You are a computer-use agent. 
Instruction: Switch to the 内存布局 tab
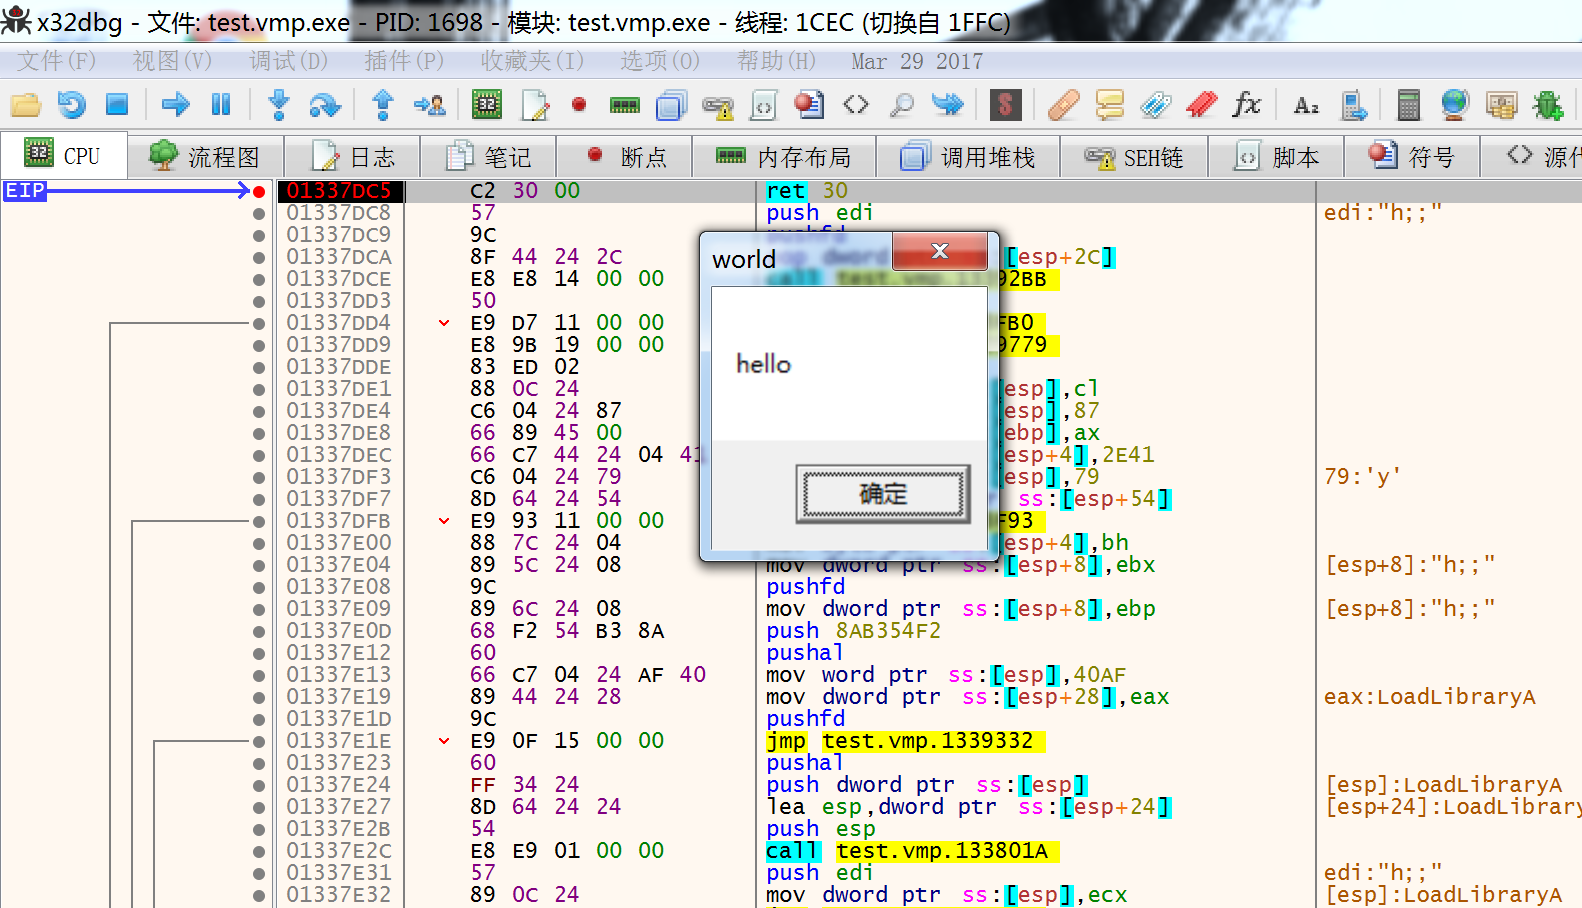click(x=784, y=157)
